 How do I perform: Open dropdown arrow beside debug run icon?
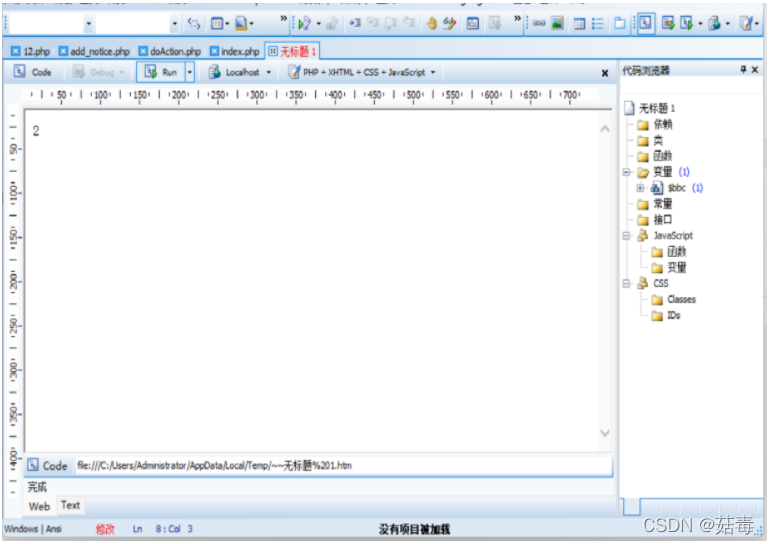(318, 24)
